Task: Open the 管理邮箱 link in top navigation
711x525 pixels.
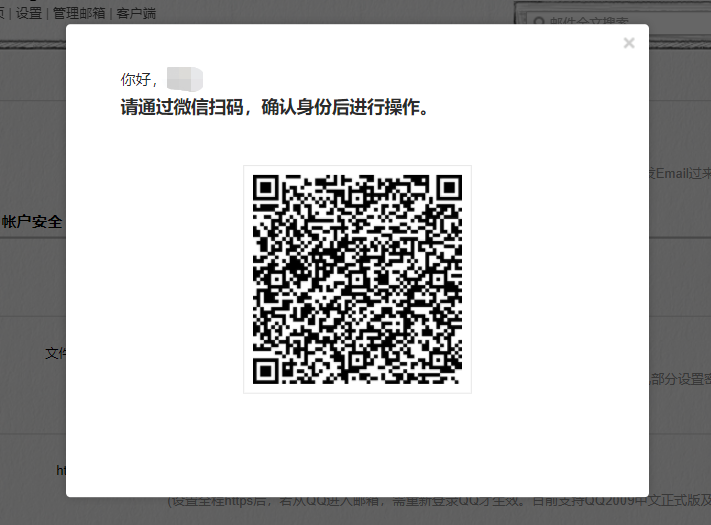Action: coord(80,14)
